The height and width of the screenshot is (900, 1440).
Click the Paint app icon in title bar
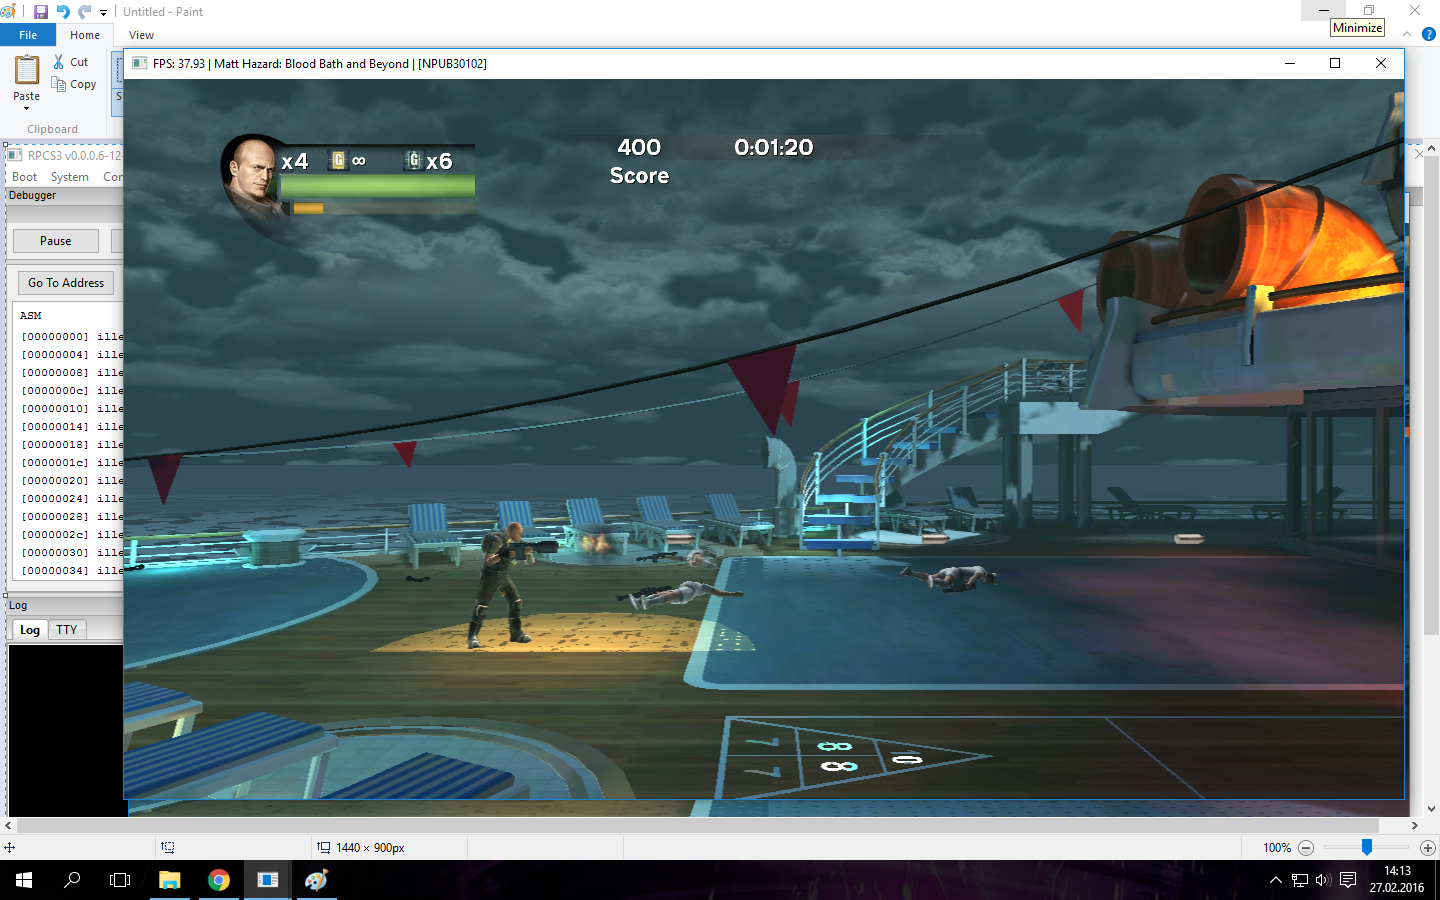tap(8, 12)
